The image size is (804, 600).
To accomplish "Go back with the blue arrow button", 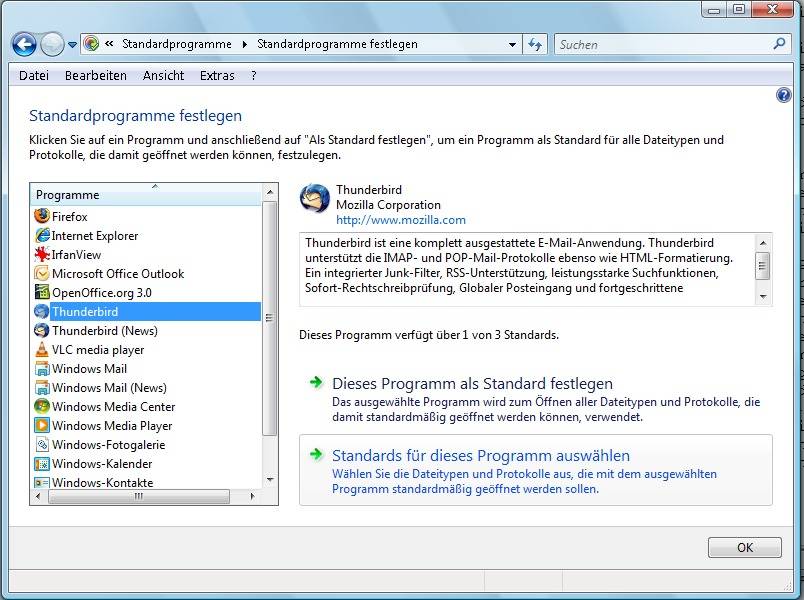I will click(x=24, y=45).
